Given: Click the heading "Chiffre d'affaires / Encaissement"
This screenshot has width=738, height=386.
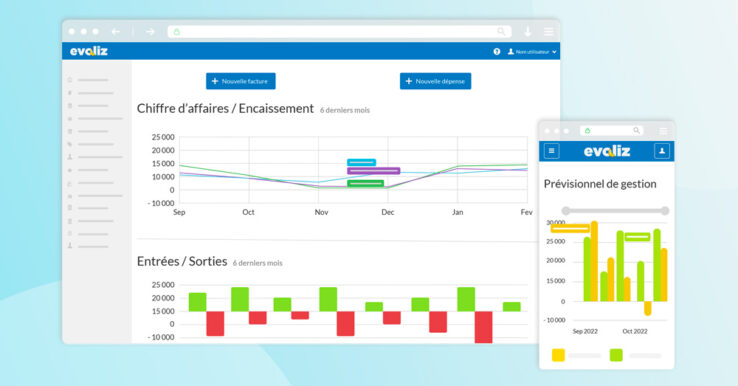Looking at the screenshot, I should [x=225, y=109].
